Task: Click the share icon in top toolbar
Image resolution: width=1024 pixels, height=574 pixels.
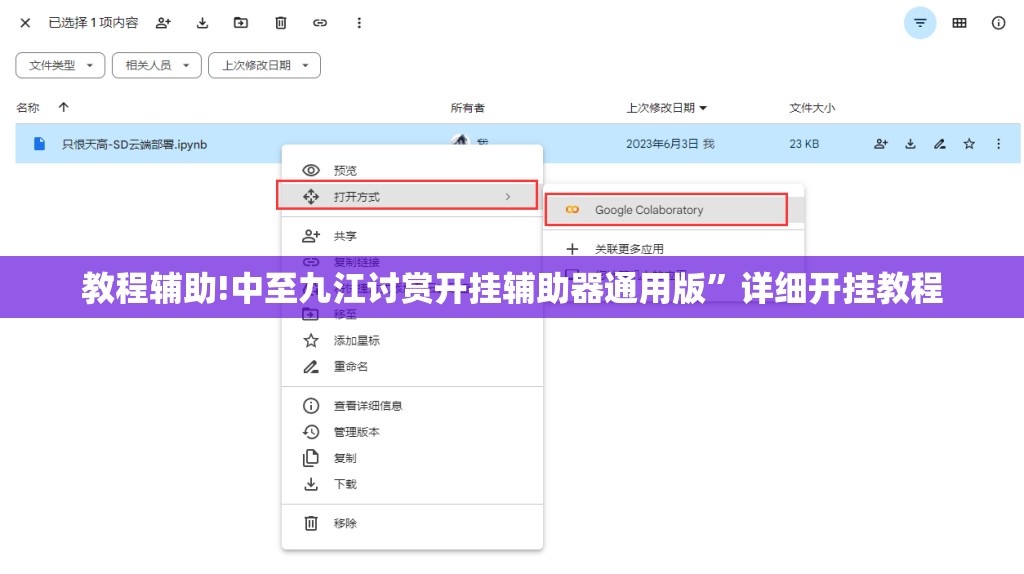Action: [163, 23]
